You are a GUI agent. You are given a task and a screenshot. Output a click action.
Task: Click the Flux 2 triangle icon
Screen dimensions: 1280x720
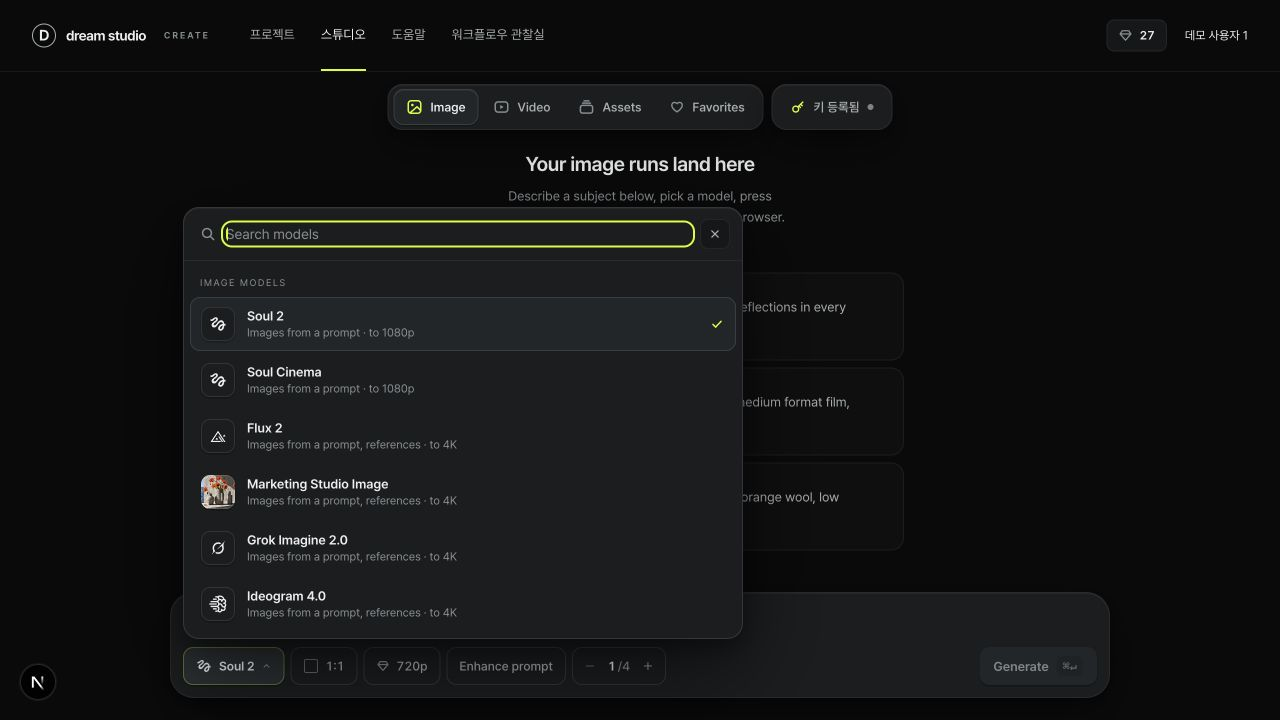coord(218,436)
